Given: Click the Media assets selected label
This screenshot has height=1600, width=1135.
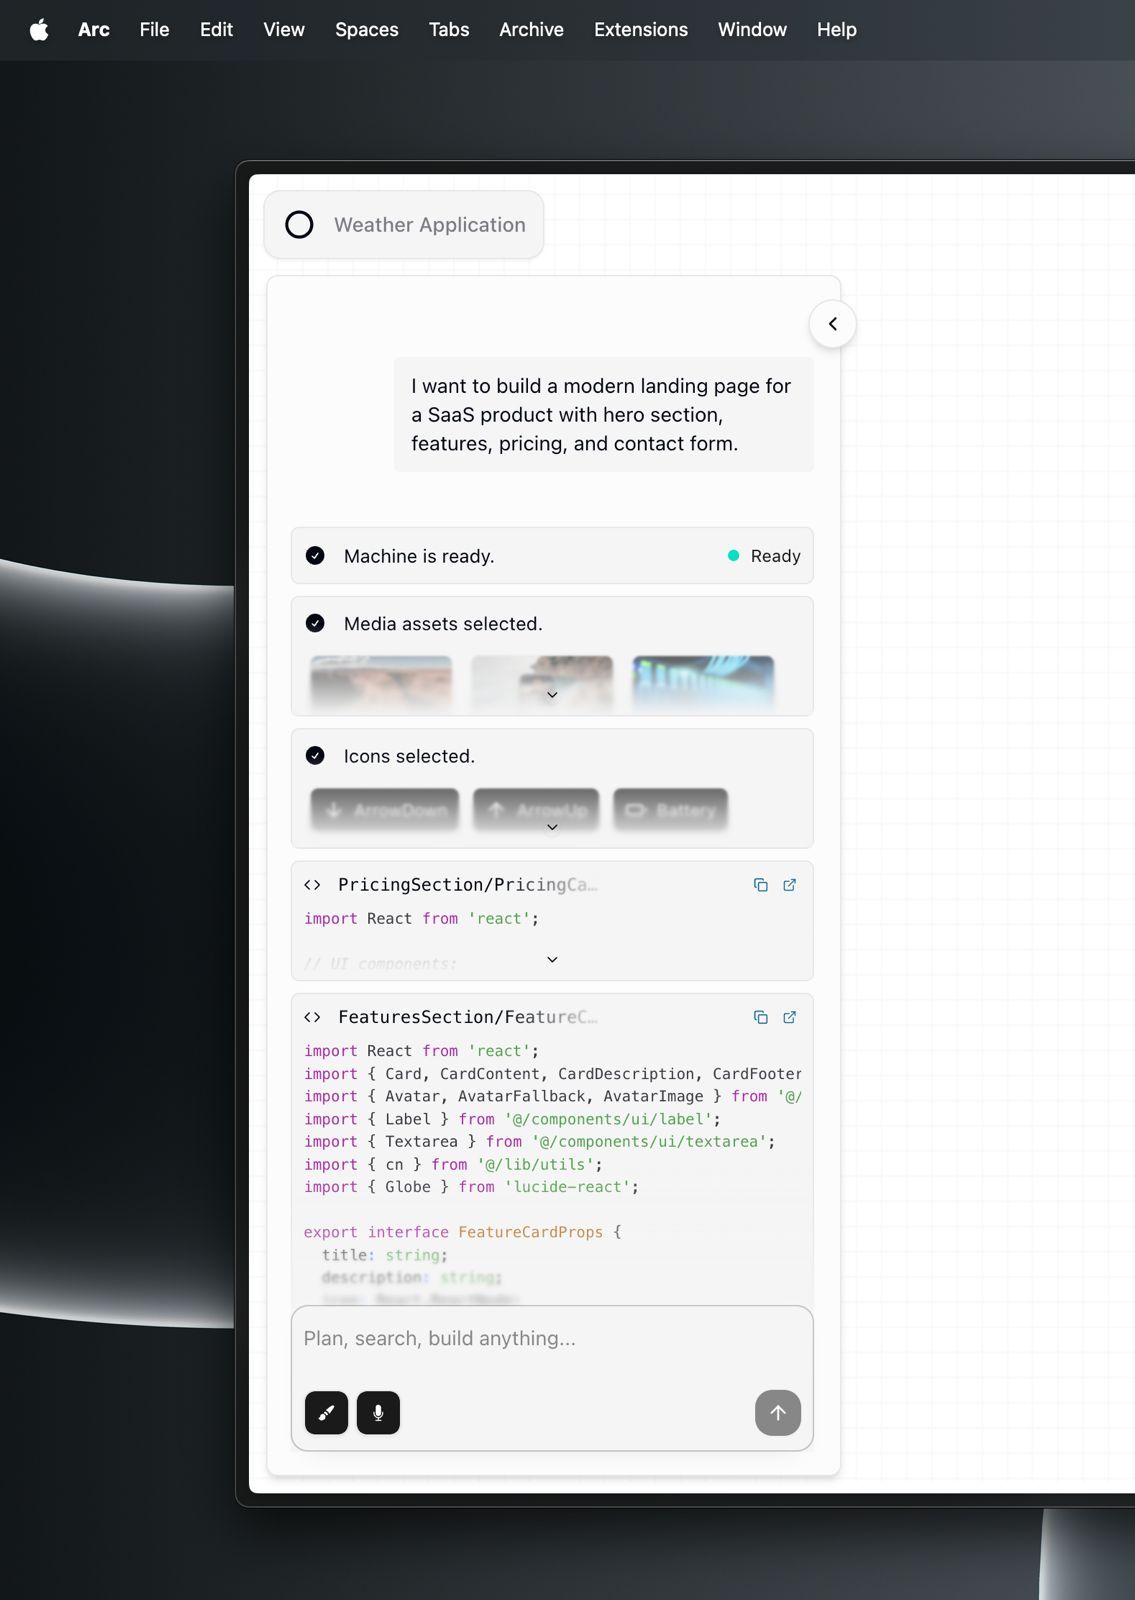Looking at the screenshot, I should click(443, 623).
